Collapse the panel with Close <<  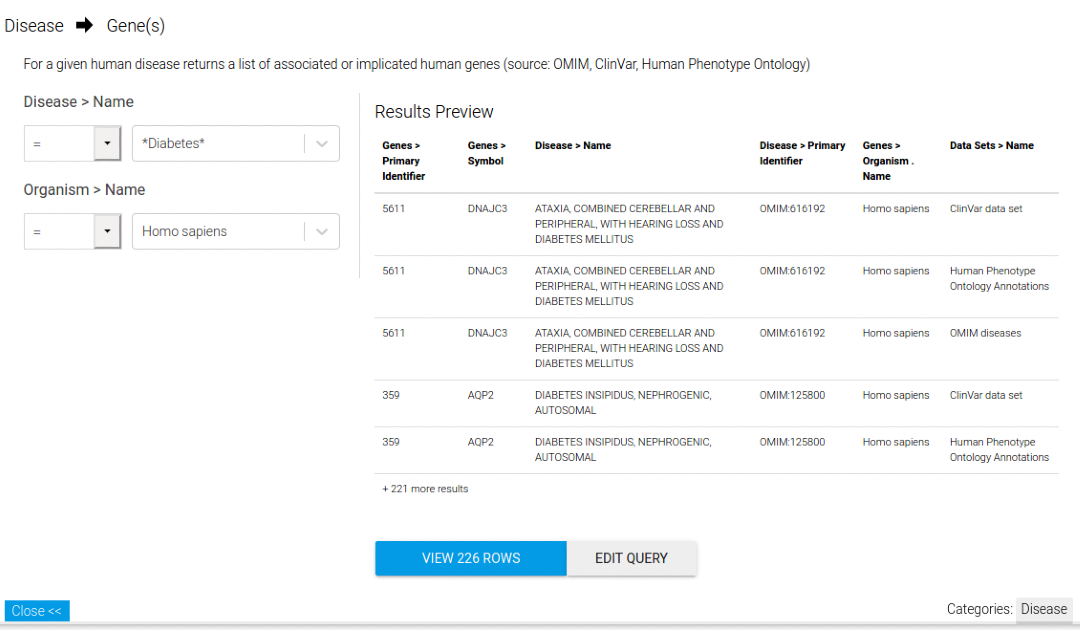(37, 611)
